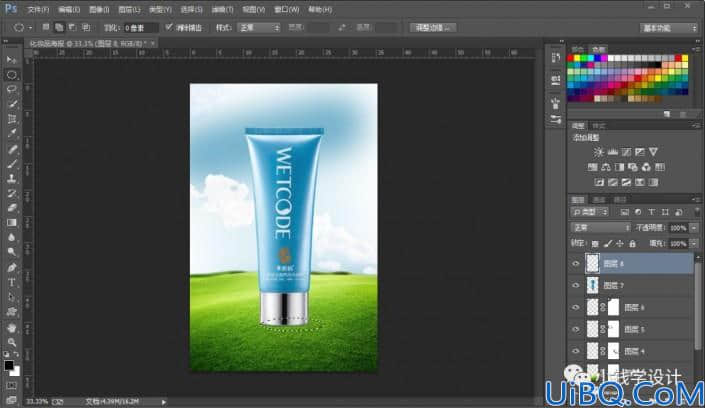Select the Healing Brush tool
The height and width of the screenshot is (408, 705).
coord(12,149)
